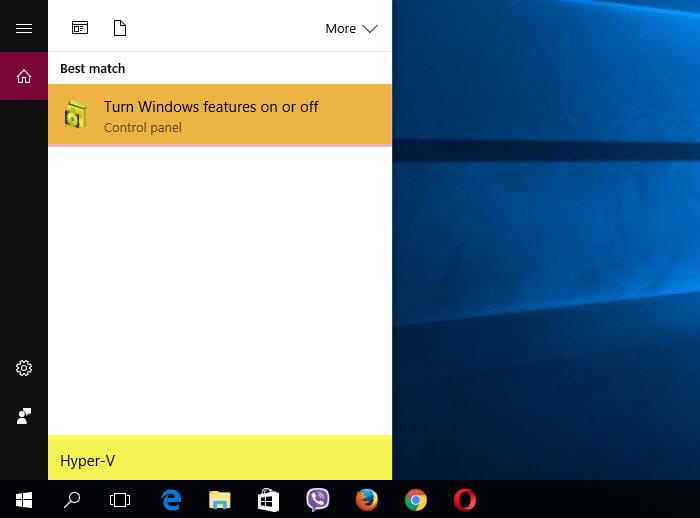Open the Windows Store taskbar icon

point(269,500)
